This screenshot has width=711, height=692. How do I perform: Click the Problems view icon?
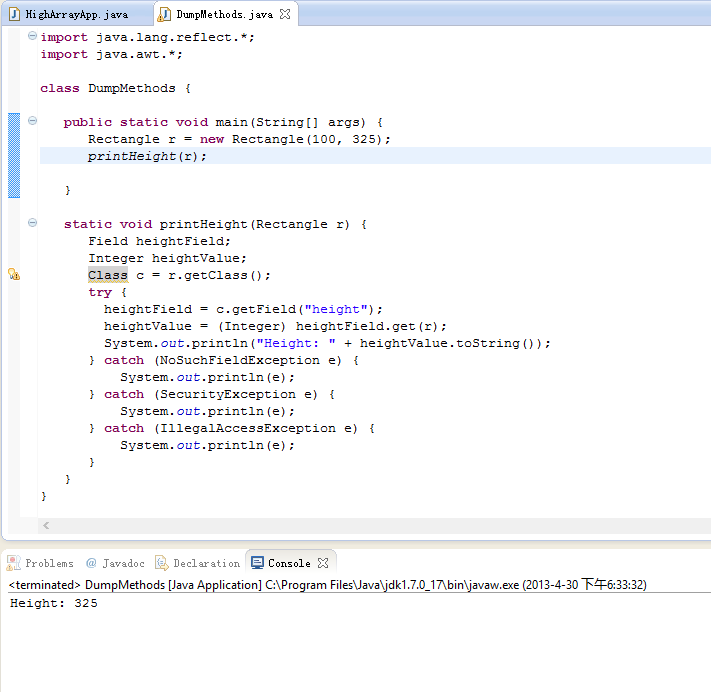(x=14, y=563)
